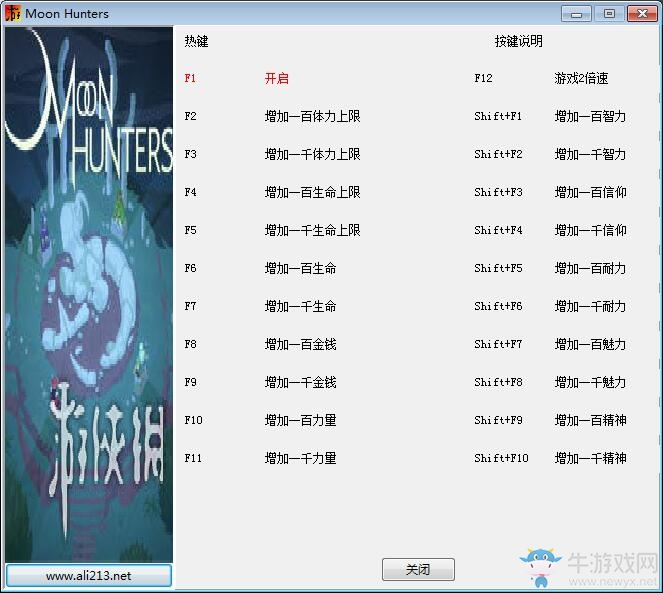Click the Shift+F7 hotkey label
The width and height of the screenshot is (663, 593).
(x=498, y=344)
